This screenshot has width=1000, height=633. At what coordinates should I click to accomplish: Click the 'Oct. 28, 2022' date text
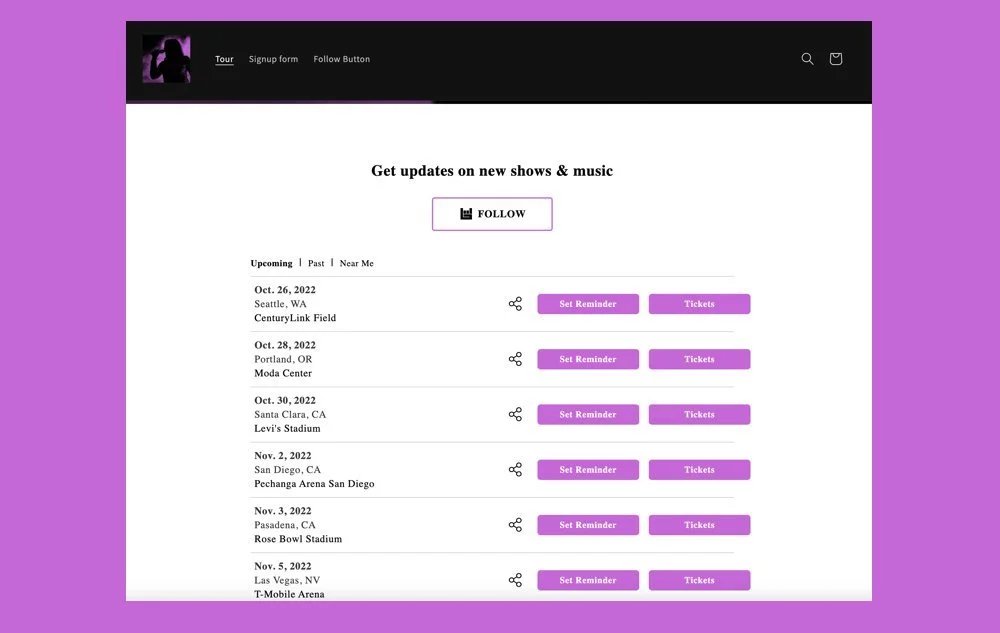(x=285, y=345)
